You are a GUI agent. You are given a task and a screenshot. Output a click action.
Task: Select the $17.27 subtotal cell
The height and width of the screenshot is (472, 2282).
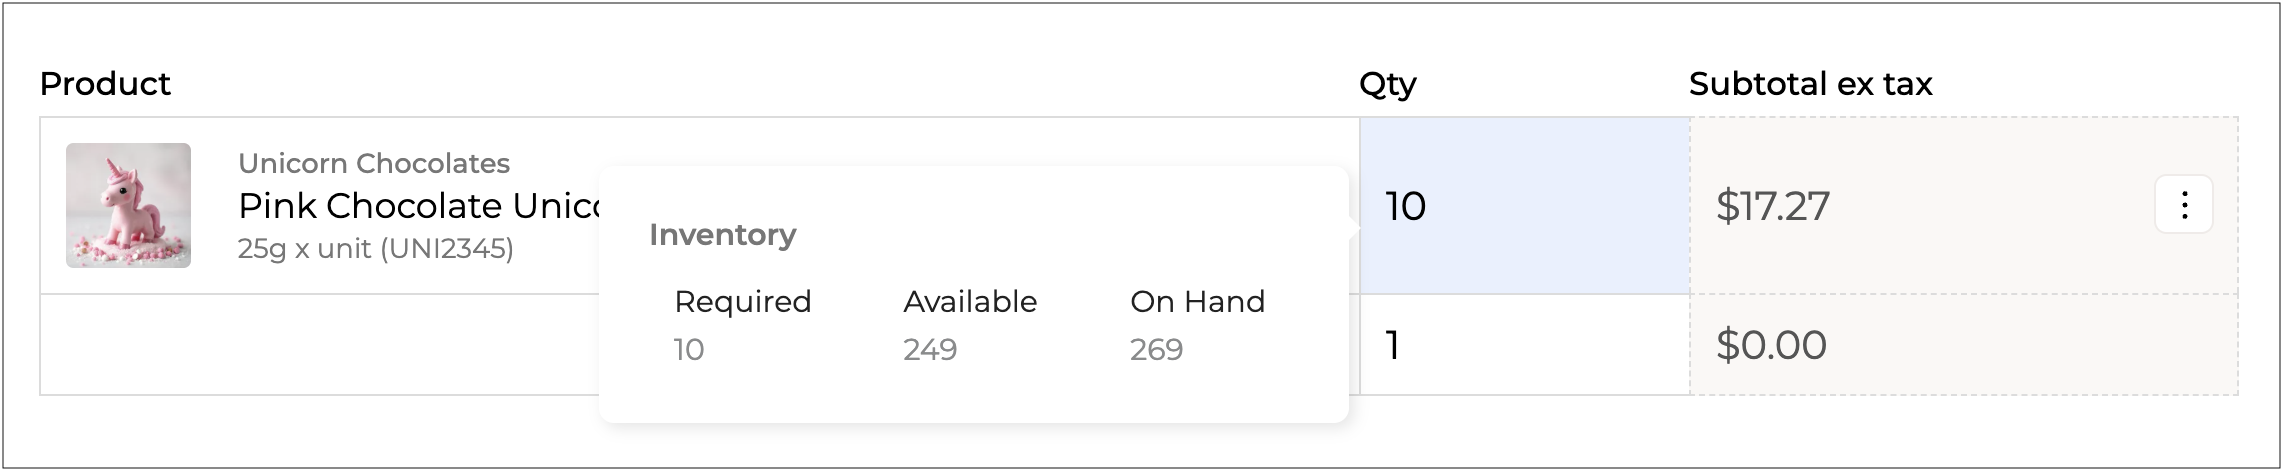click(1900, 205)
